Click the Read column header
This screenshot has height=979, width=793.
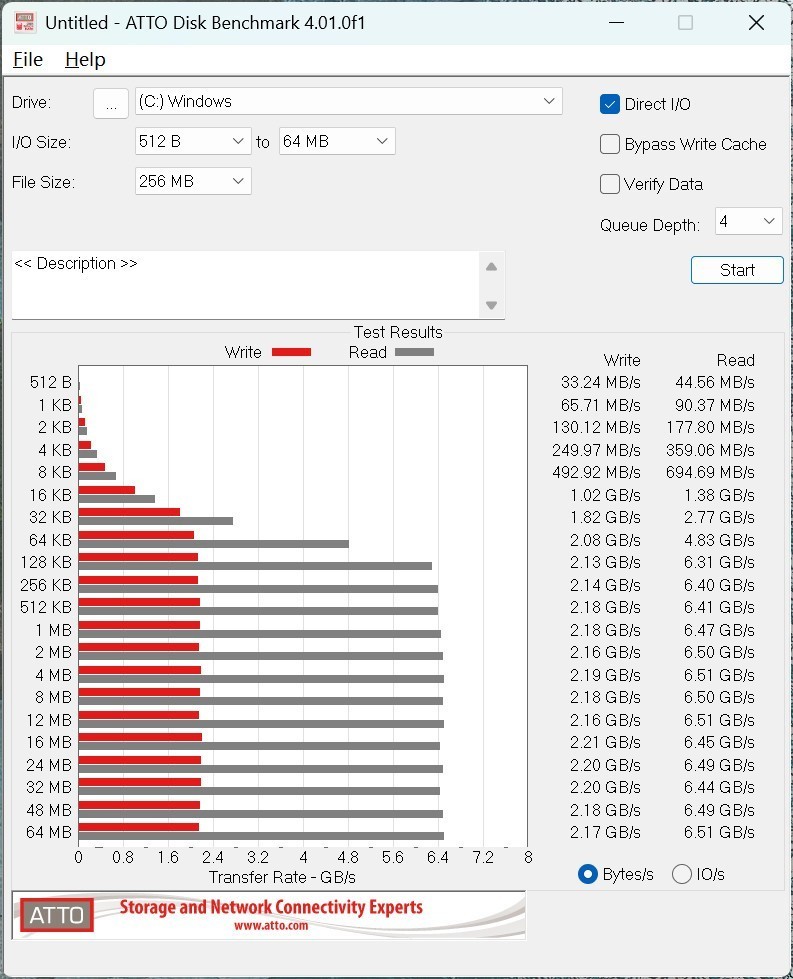tap(736, 360)
